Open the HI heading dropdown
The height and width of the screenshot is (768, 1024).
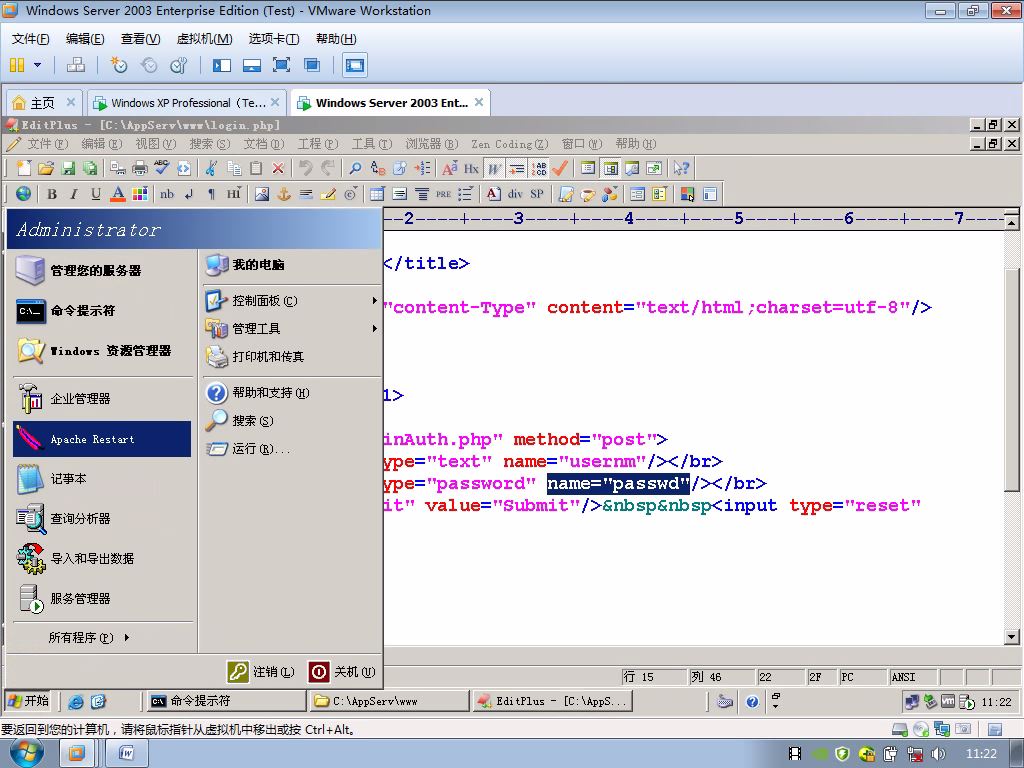pyautogui.click(x=234, y=194)
